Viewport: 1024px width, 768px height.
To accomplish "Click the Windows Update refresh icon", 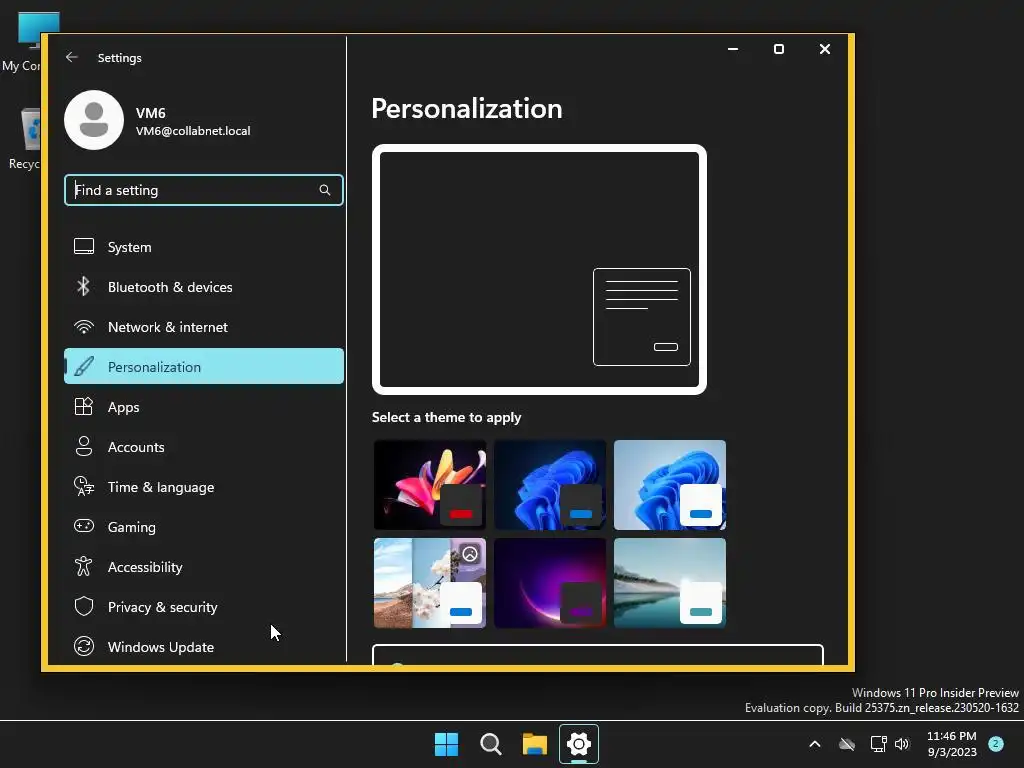I will pyautogui.click(x=84, y=647).
